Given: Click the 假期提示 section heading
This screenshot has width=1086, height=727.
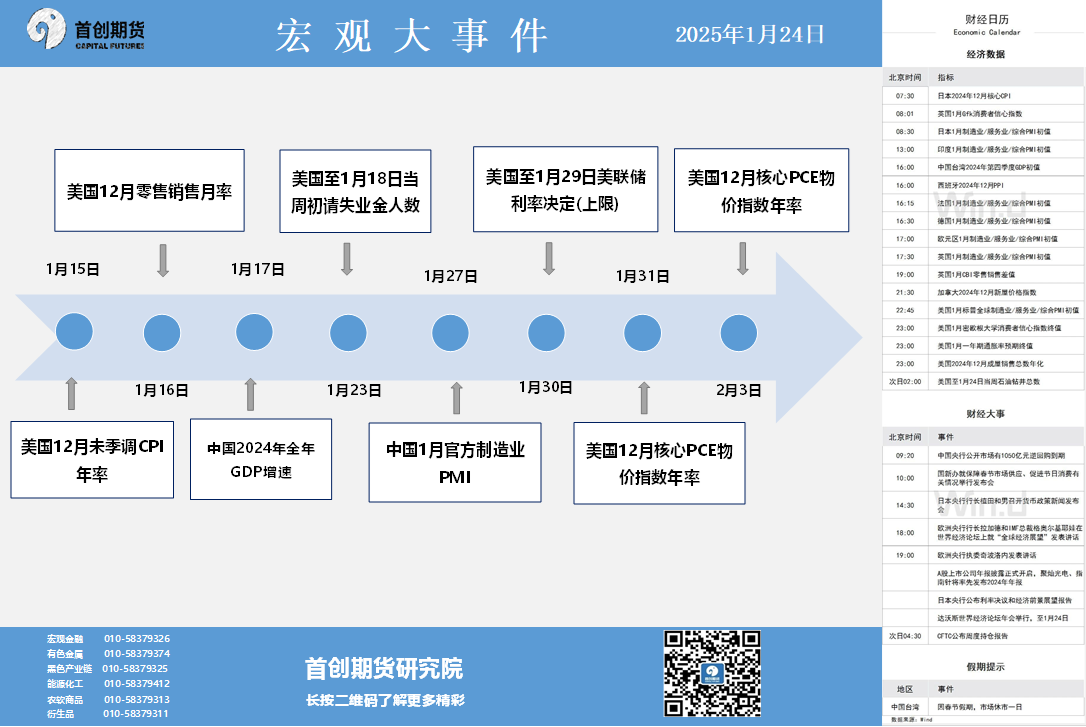Looking at the screenshot, I should (x=986, y=667).
